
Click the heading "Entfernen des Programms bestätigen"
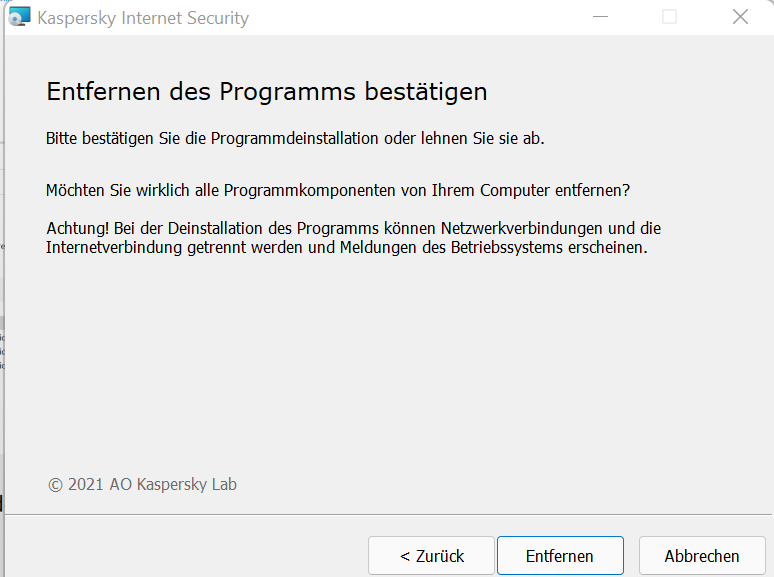(267, 92)
